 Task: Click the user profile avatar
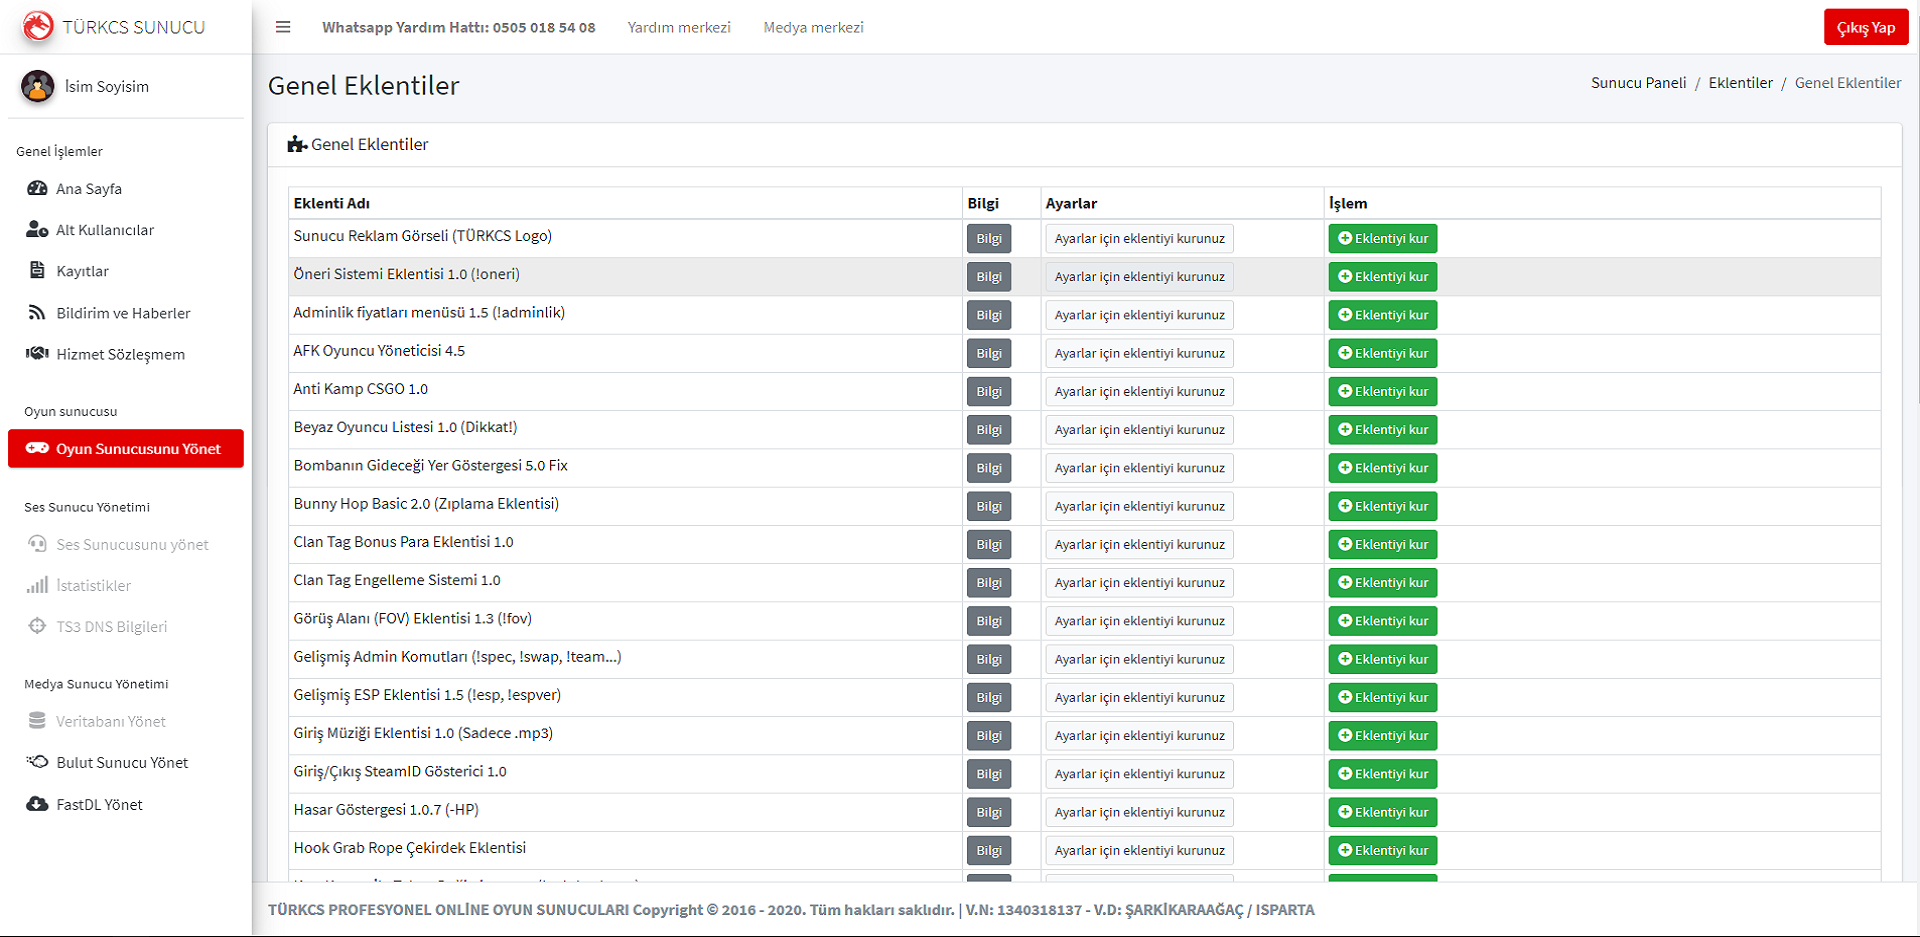[38, 87]
